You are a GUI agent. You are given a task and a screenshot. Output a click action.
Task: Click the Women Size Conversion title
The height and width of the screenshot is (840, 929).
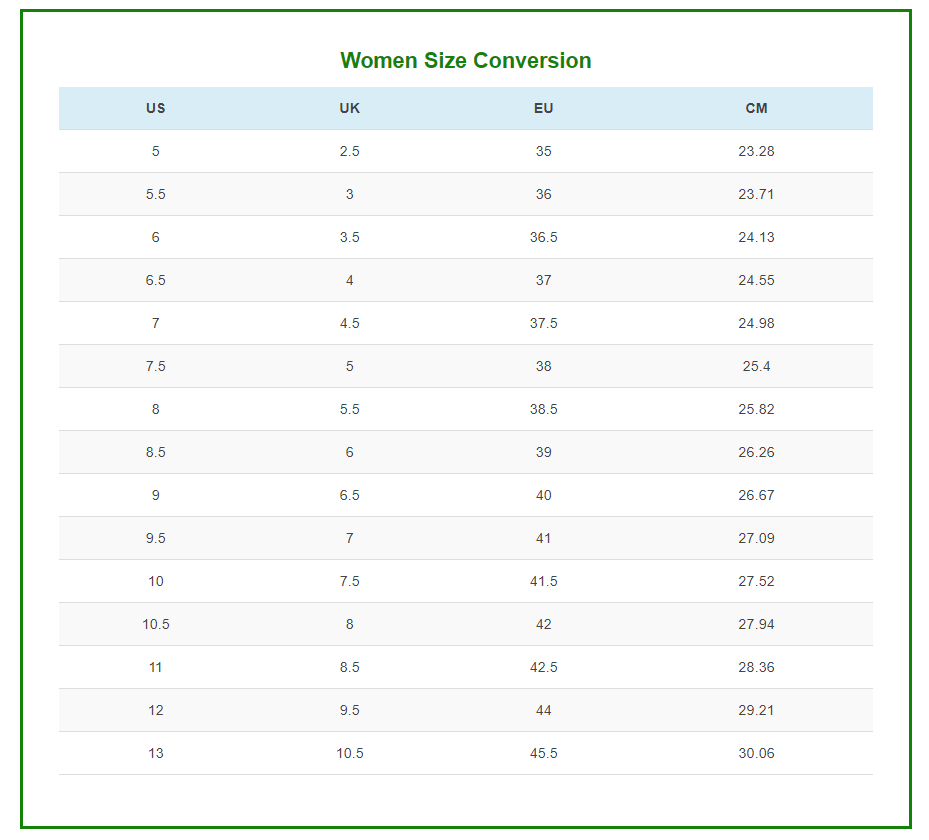(x=465, y=61)
